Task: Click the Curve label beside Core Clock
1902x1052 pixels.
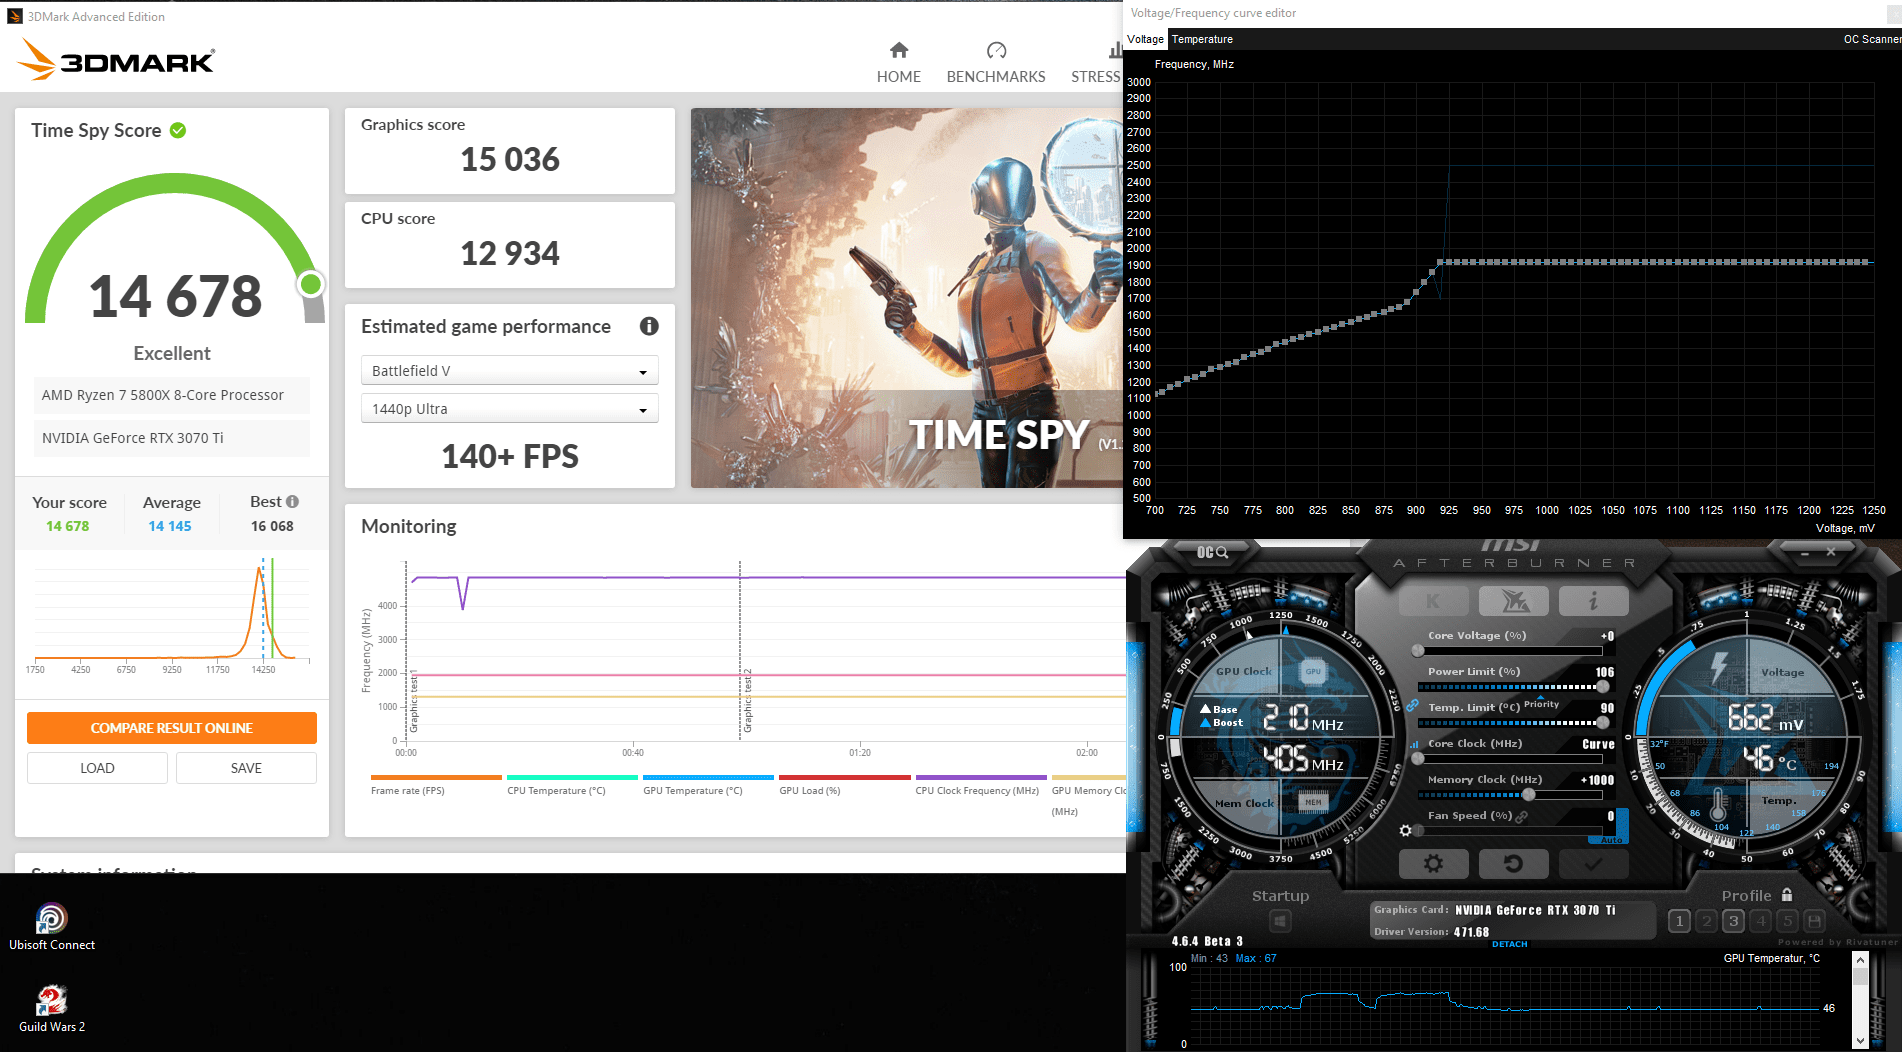Action: [x=1598, y=744]
